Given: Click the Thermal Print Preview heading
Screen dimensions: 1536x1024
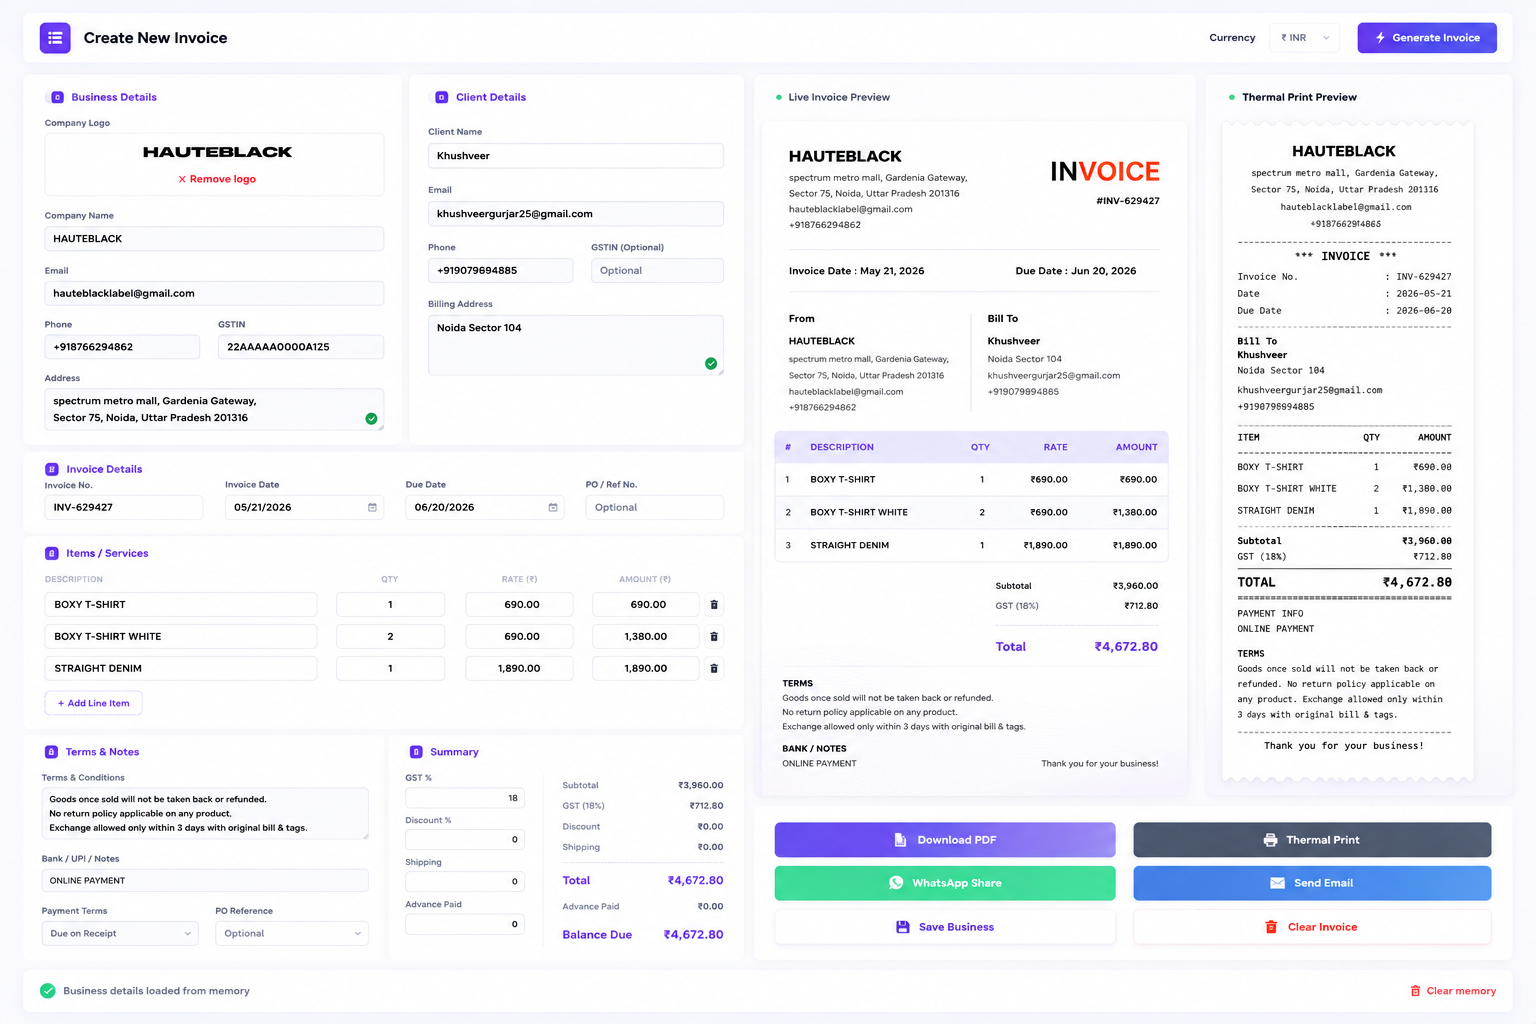Looking at the screenshot, I should click(1299, 97).
